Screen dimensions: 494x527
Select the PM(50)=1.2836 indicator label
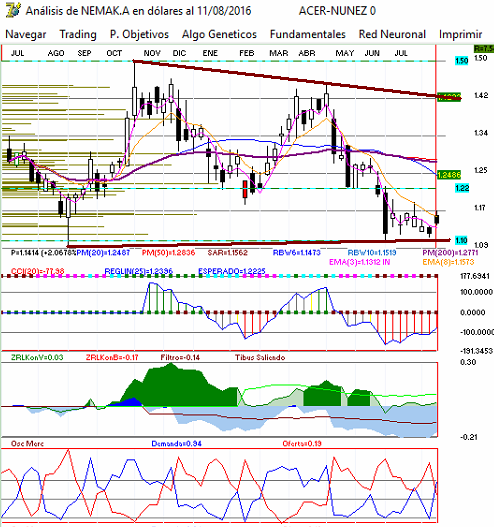click(x=168, y=252)
